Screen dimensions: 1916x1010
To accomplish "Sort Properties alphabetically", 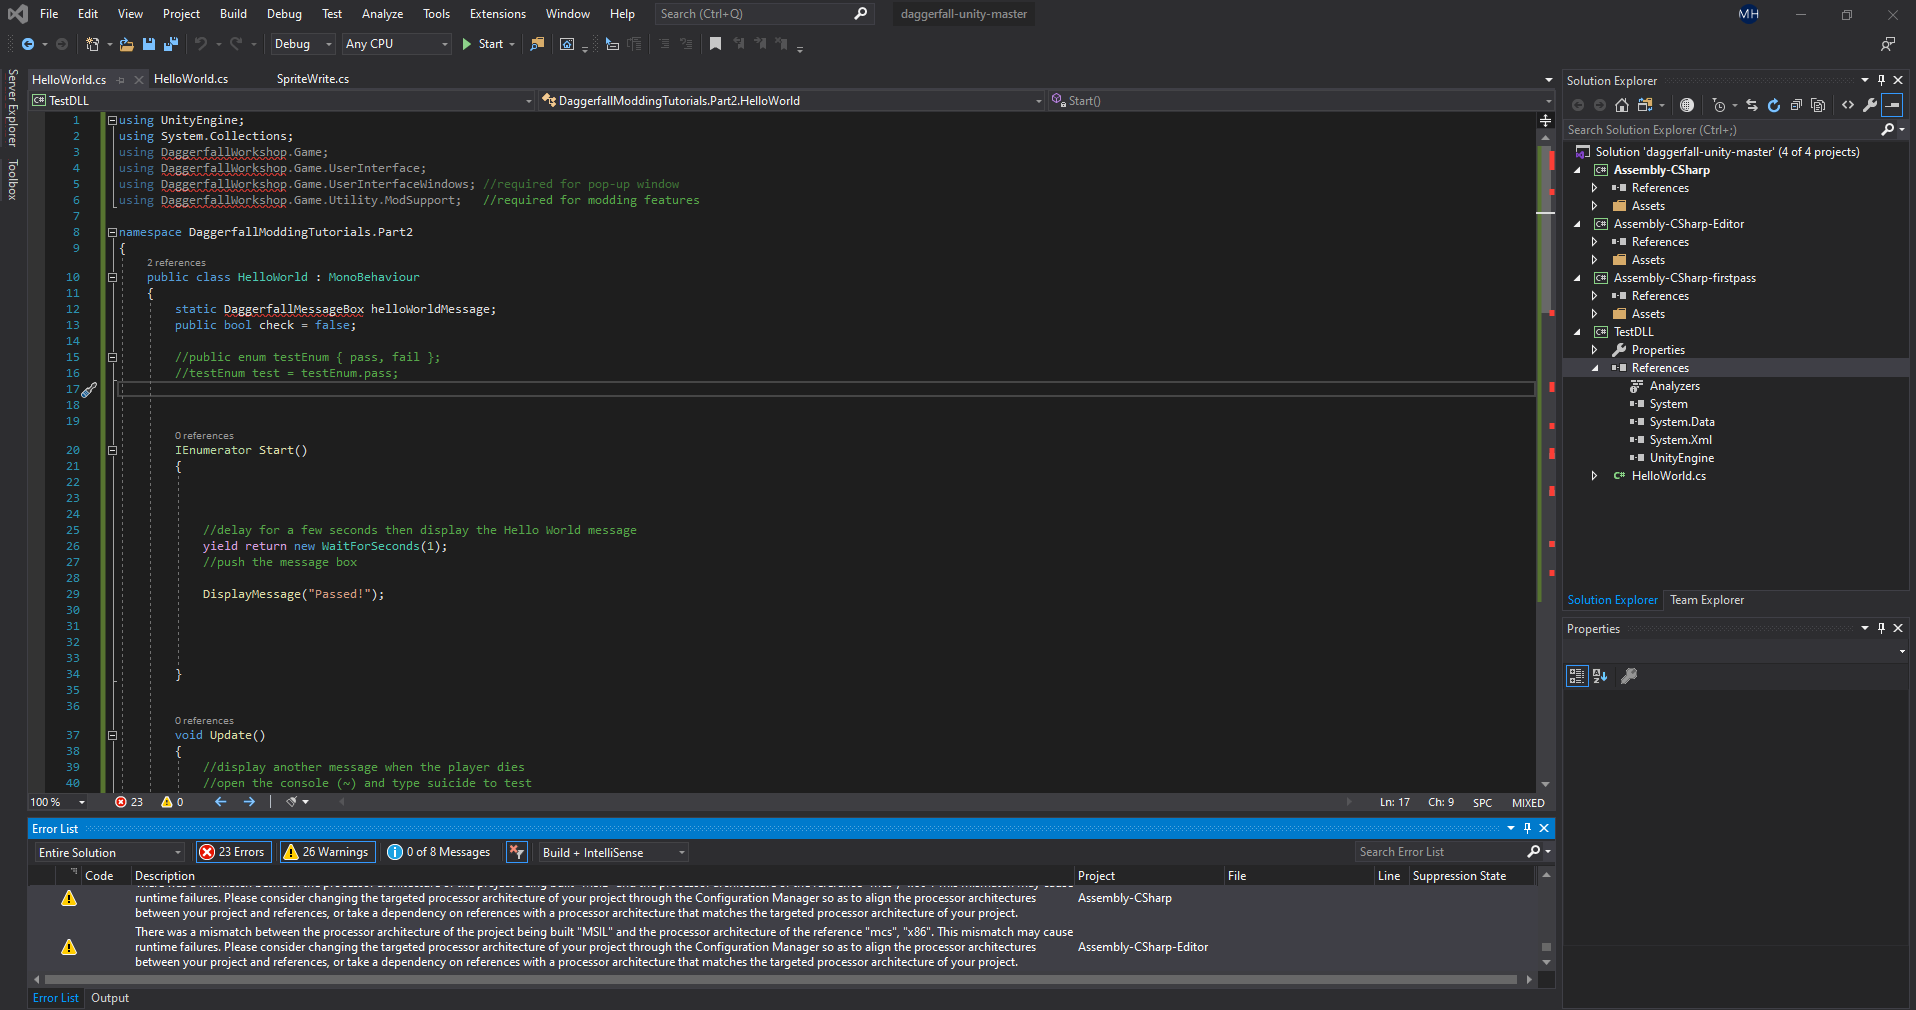I will (x=1600, y=676).
